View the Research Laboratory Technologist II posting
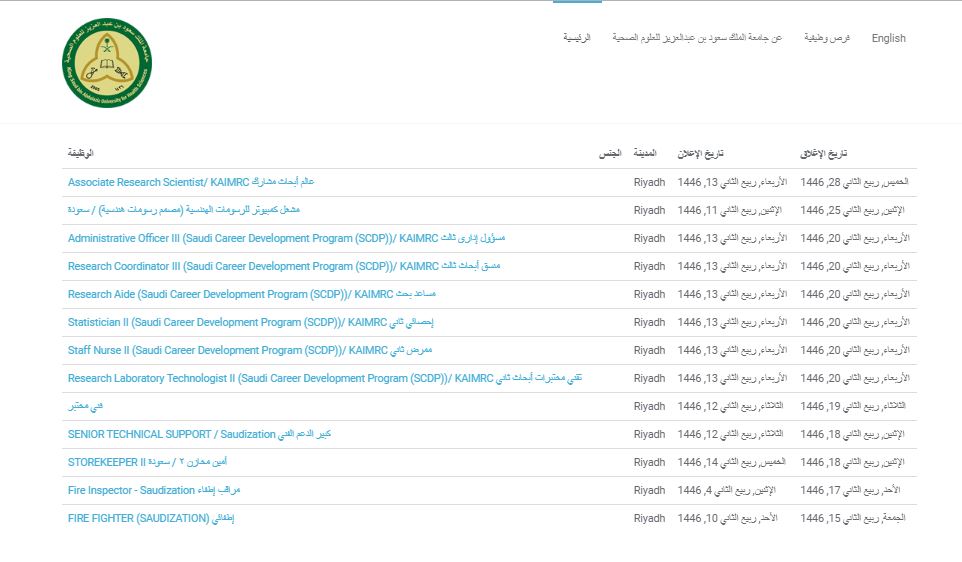Viewport: 962px width, 562px height. point(324,378)
